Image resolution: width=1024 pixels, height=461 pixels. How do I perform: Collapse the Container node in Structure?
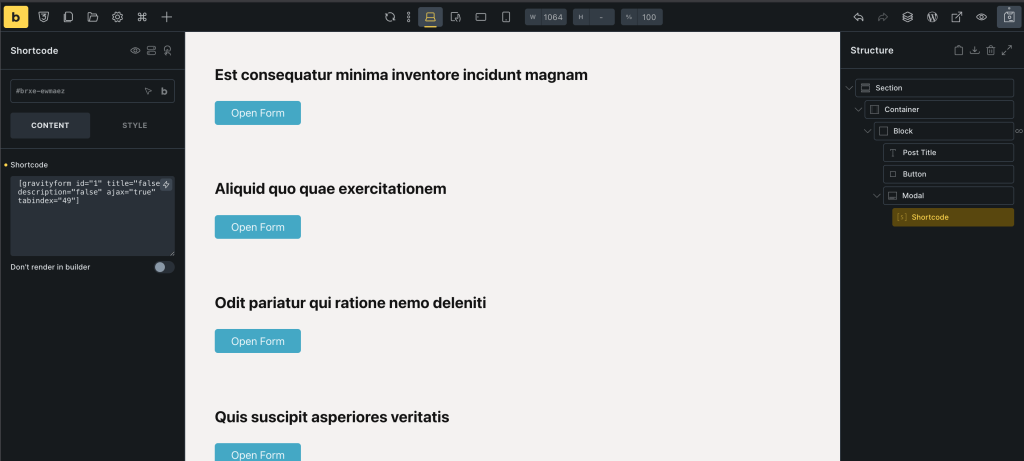(858, 110)
